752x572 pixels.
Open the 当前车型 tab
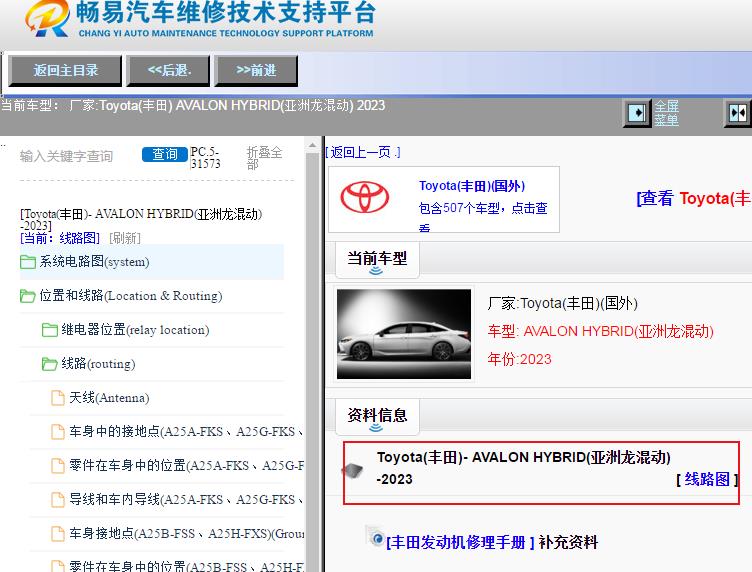click(x=377, y=259)
